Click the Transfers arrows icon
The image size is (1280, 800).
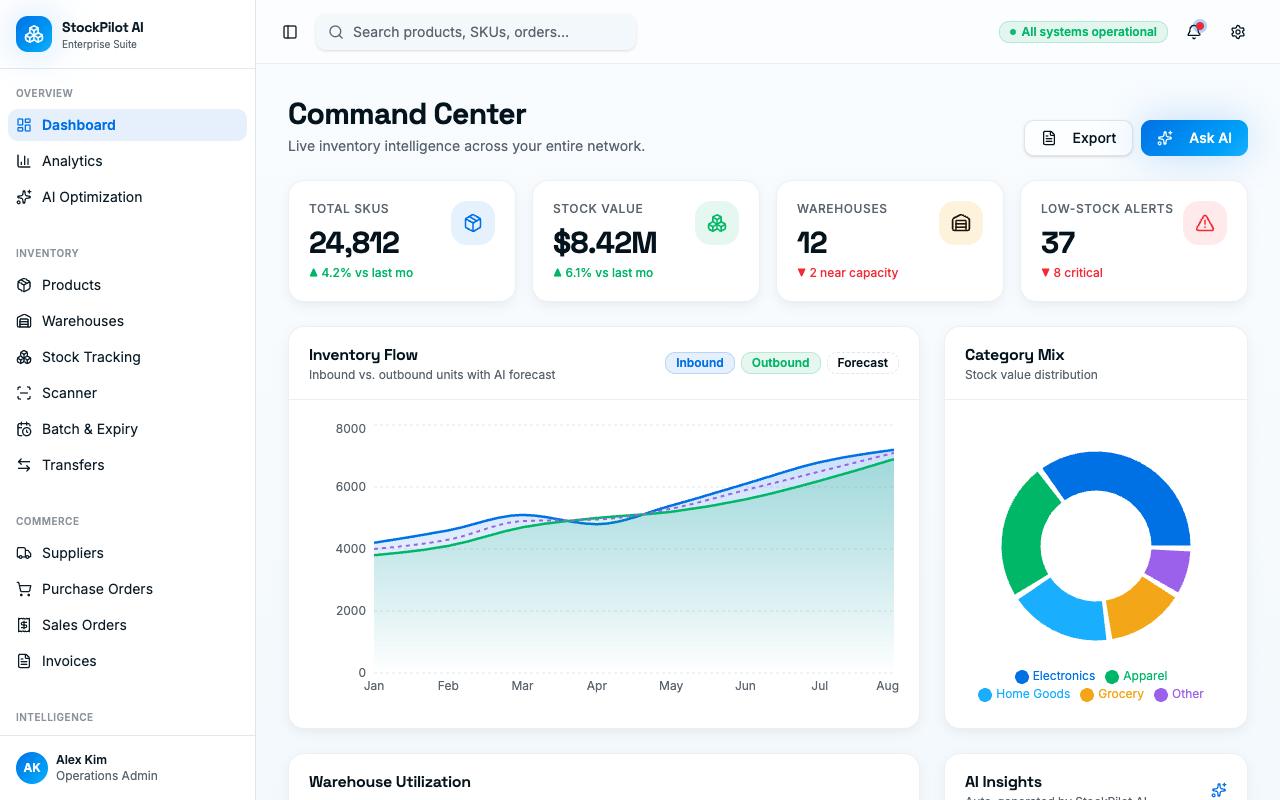(24, 465)
